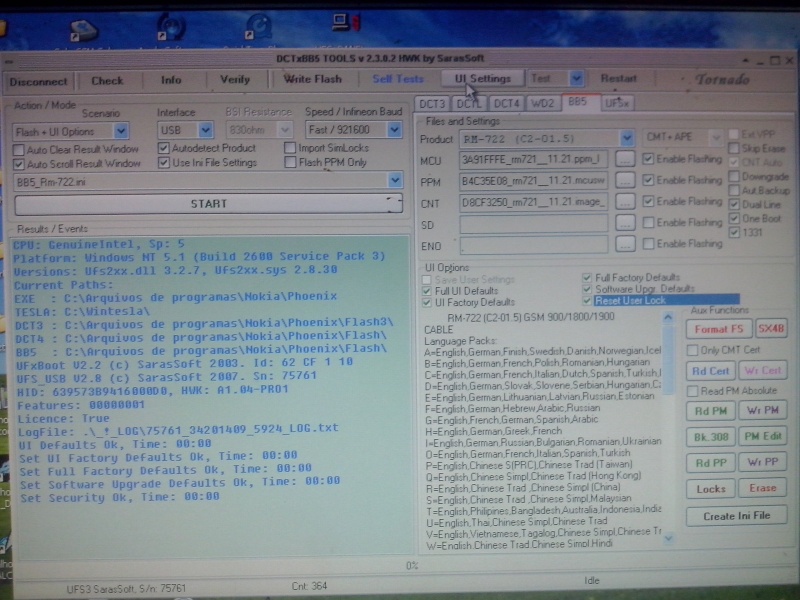800x600 pixels.
Task: Click the Bk.308 button
Action: [711, 437]
